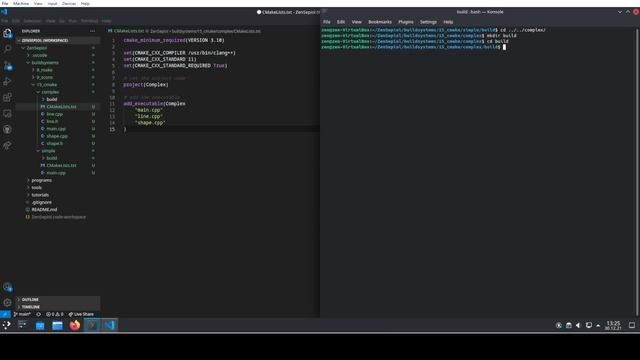Select CMakeLists.txt in the complex folder
Screen dimensions: 640x360
coord(58,107)
